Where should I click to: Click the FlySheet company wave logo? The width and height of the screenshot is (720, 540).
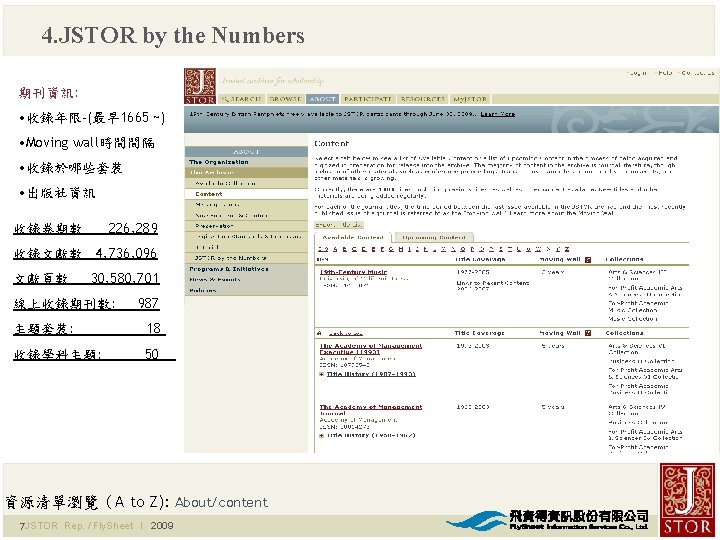click(x=478, y=521)
